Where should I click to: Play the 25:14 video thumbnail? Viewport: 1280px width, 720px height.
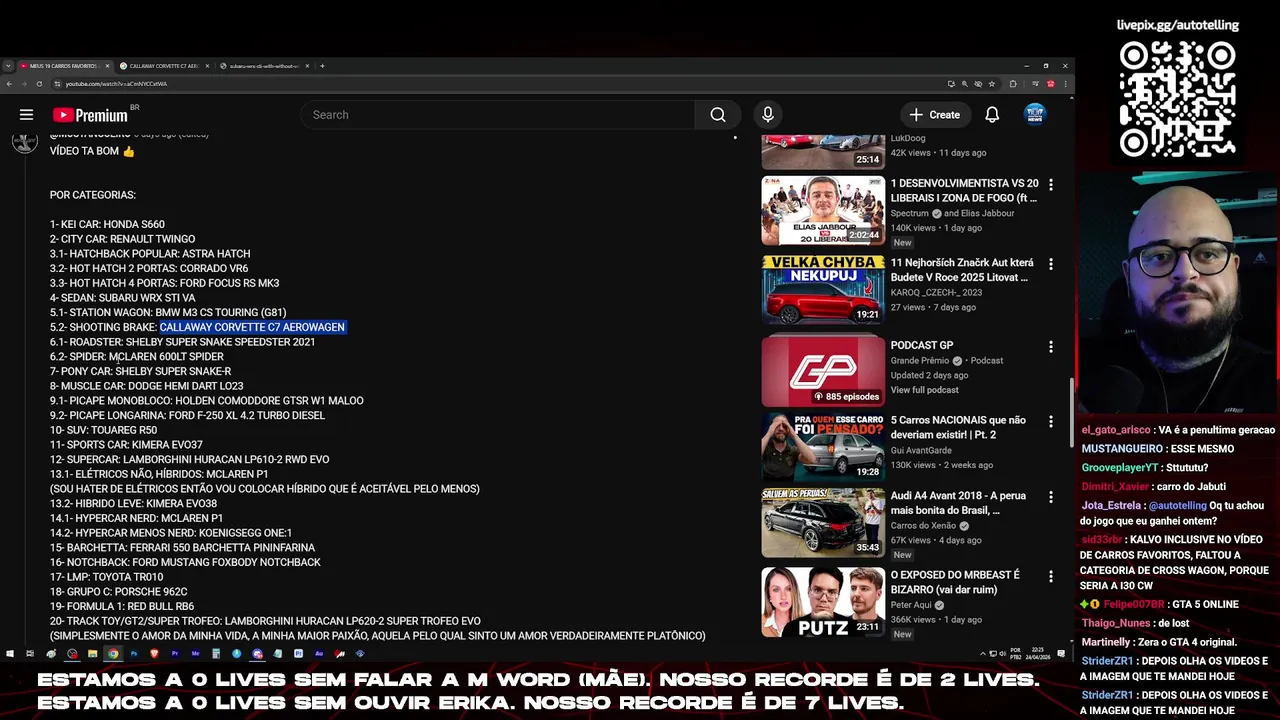823,152
